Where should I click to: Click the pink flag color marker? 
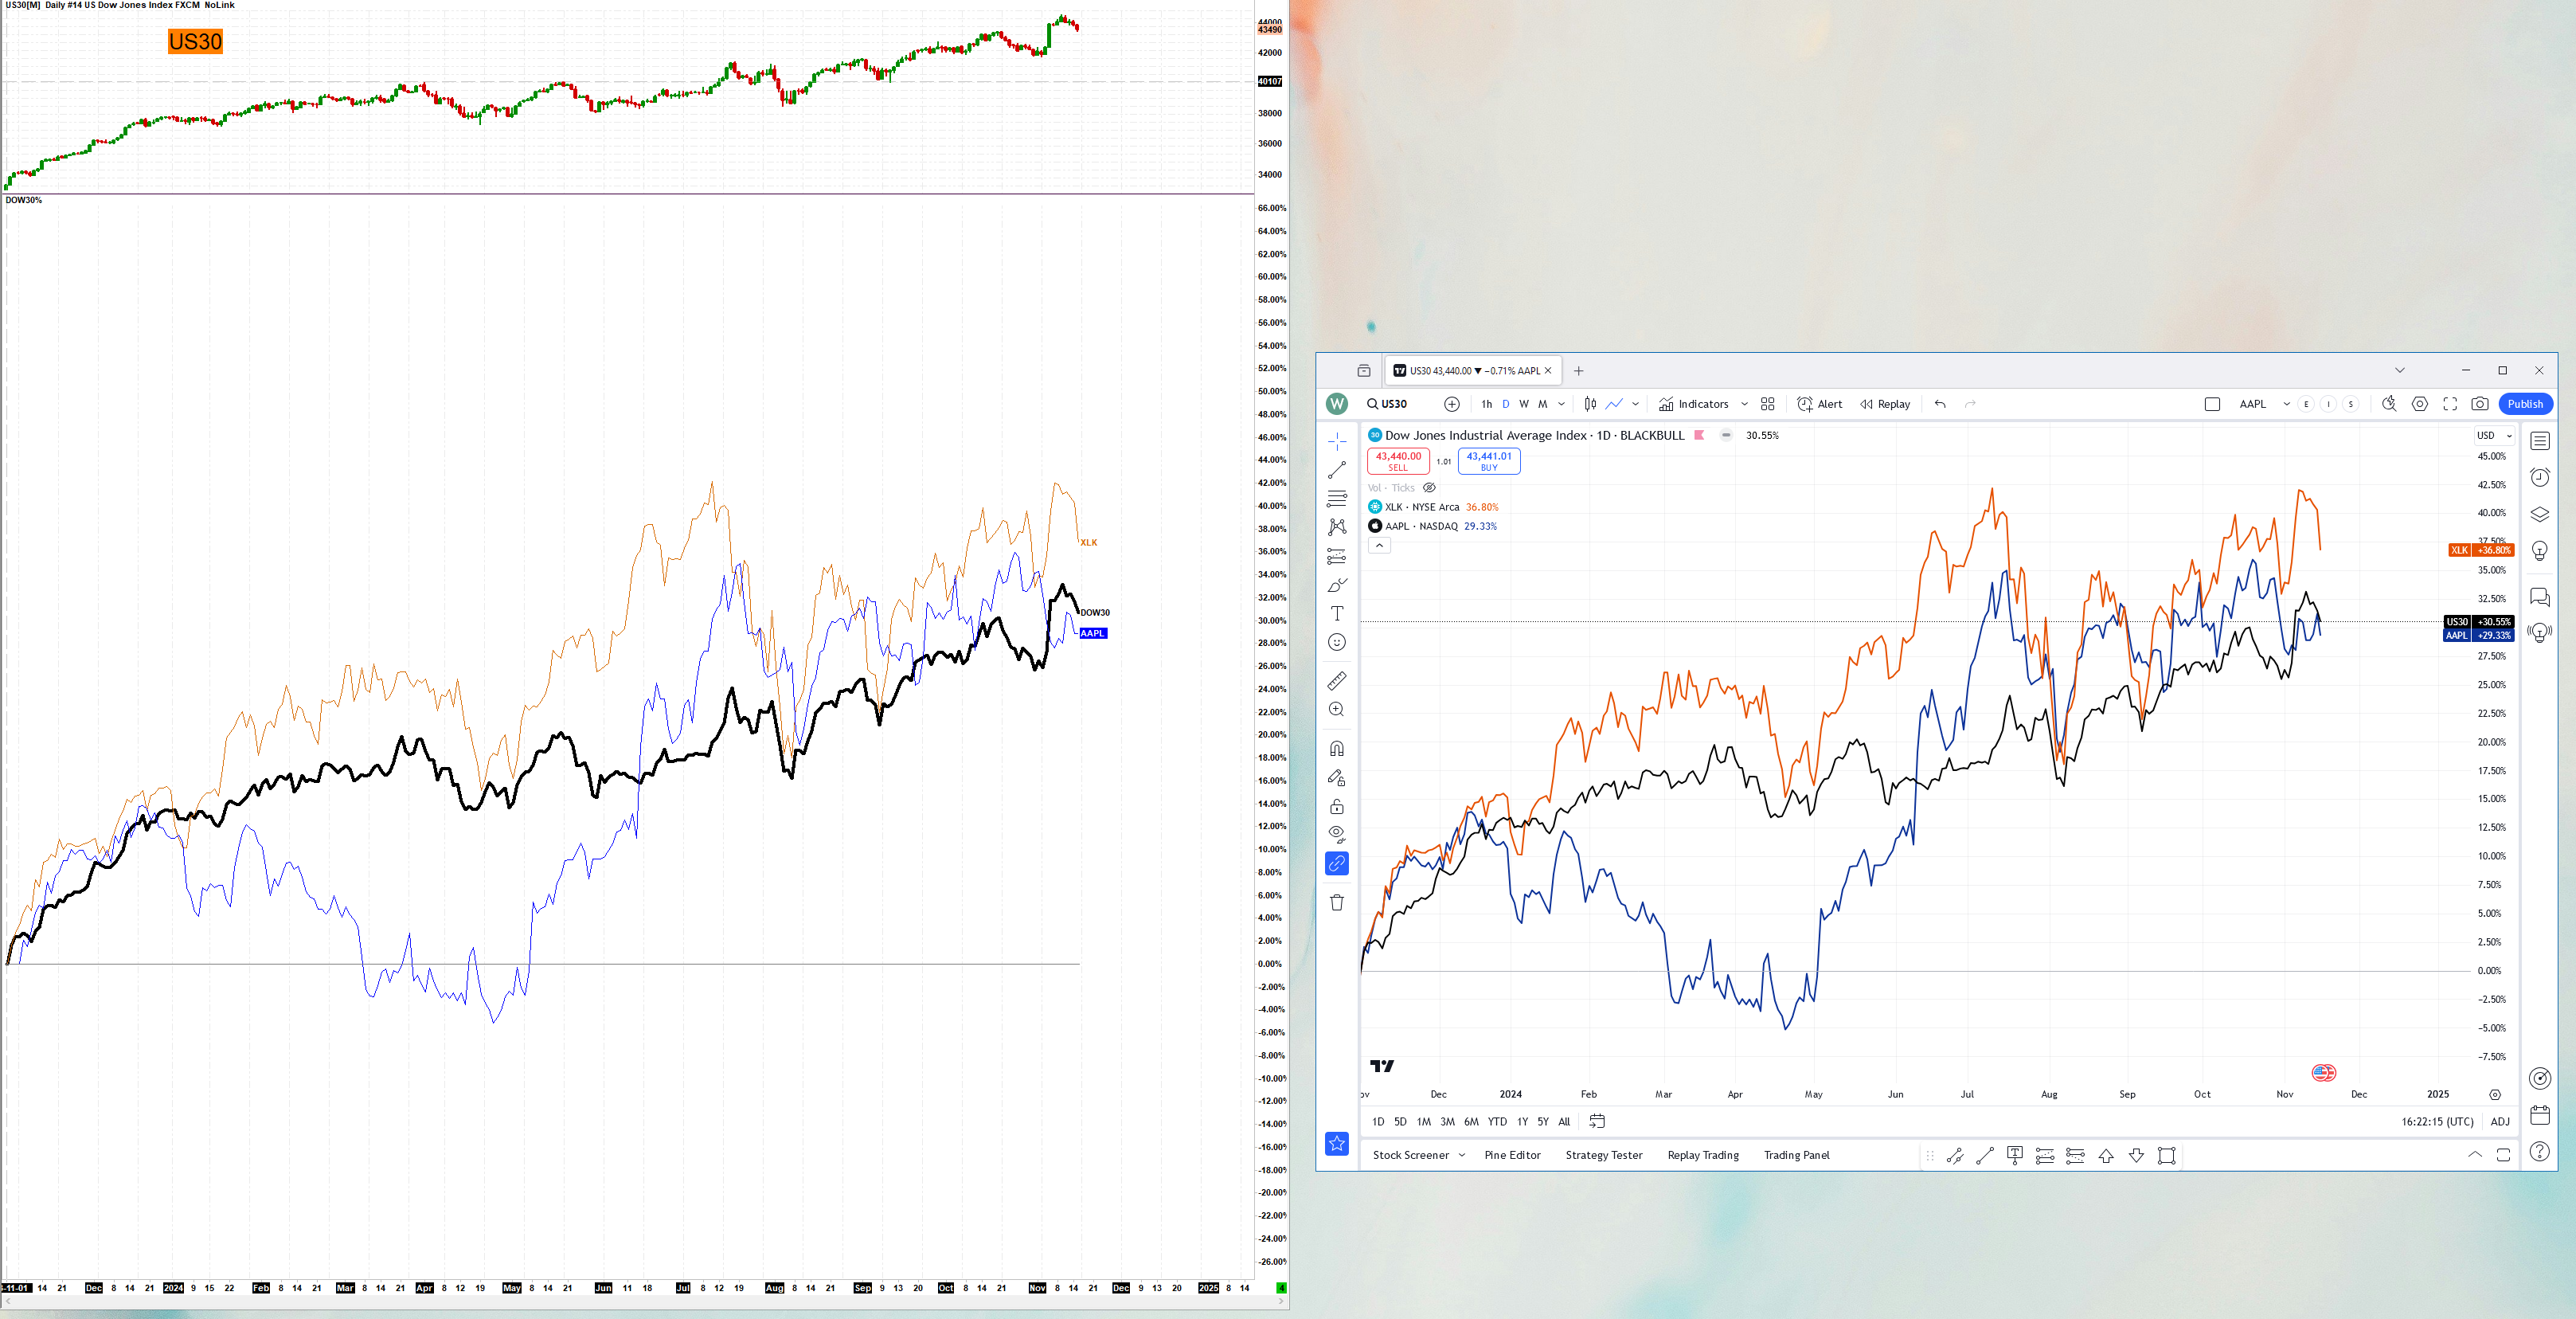1699,435
